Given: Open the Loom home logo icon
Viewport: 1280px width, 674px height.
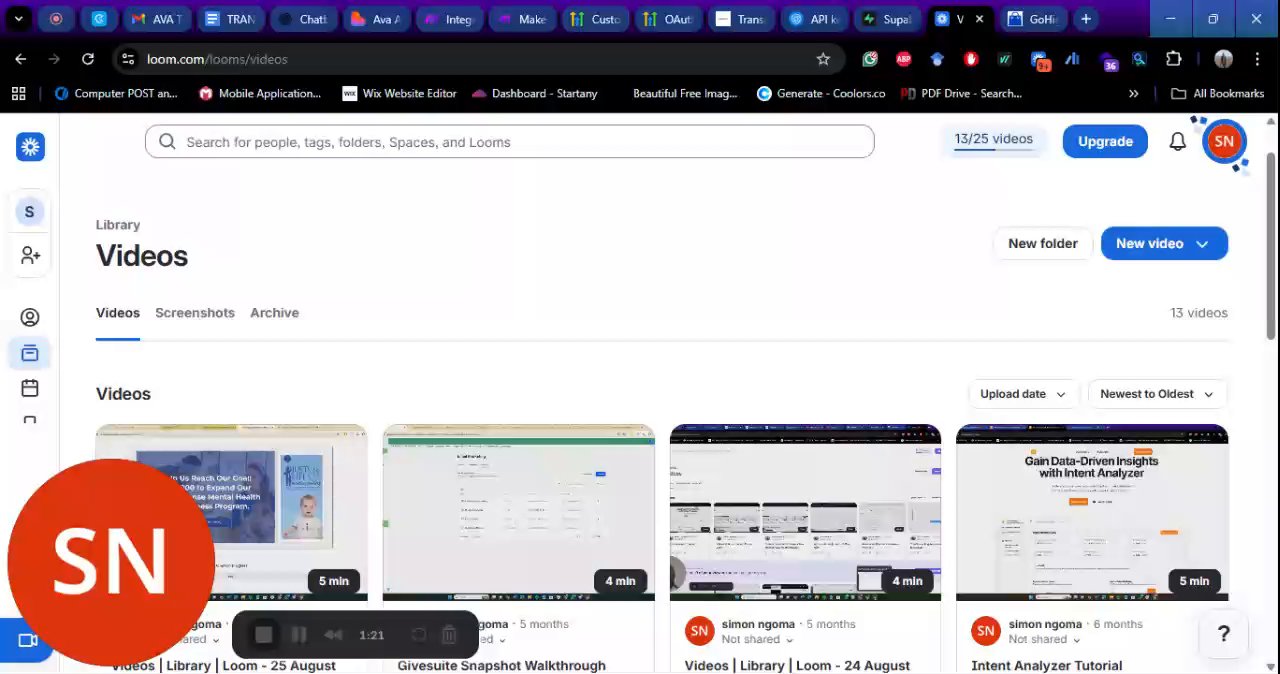Looking at the screenshot, I should [30, 147].
